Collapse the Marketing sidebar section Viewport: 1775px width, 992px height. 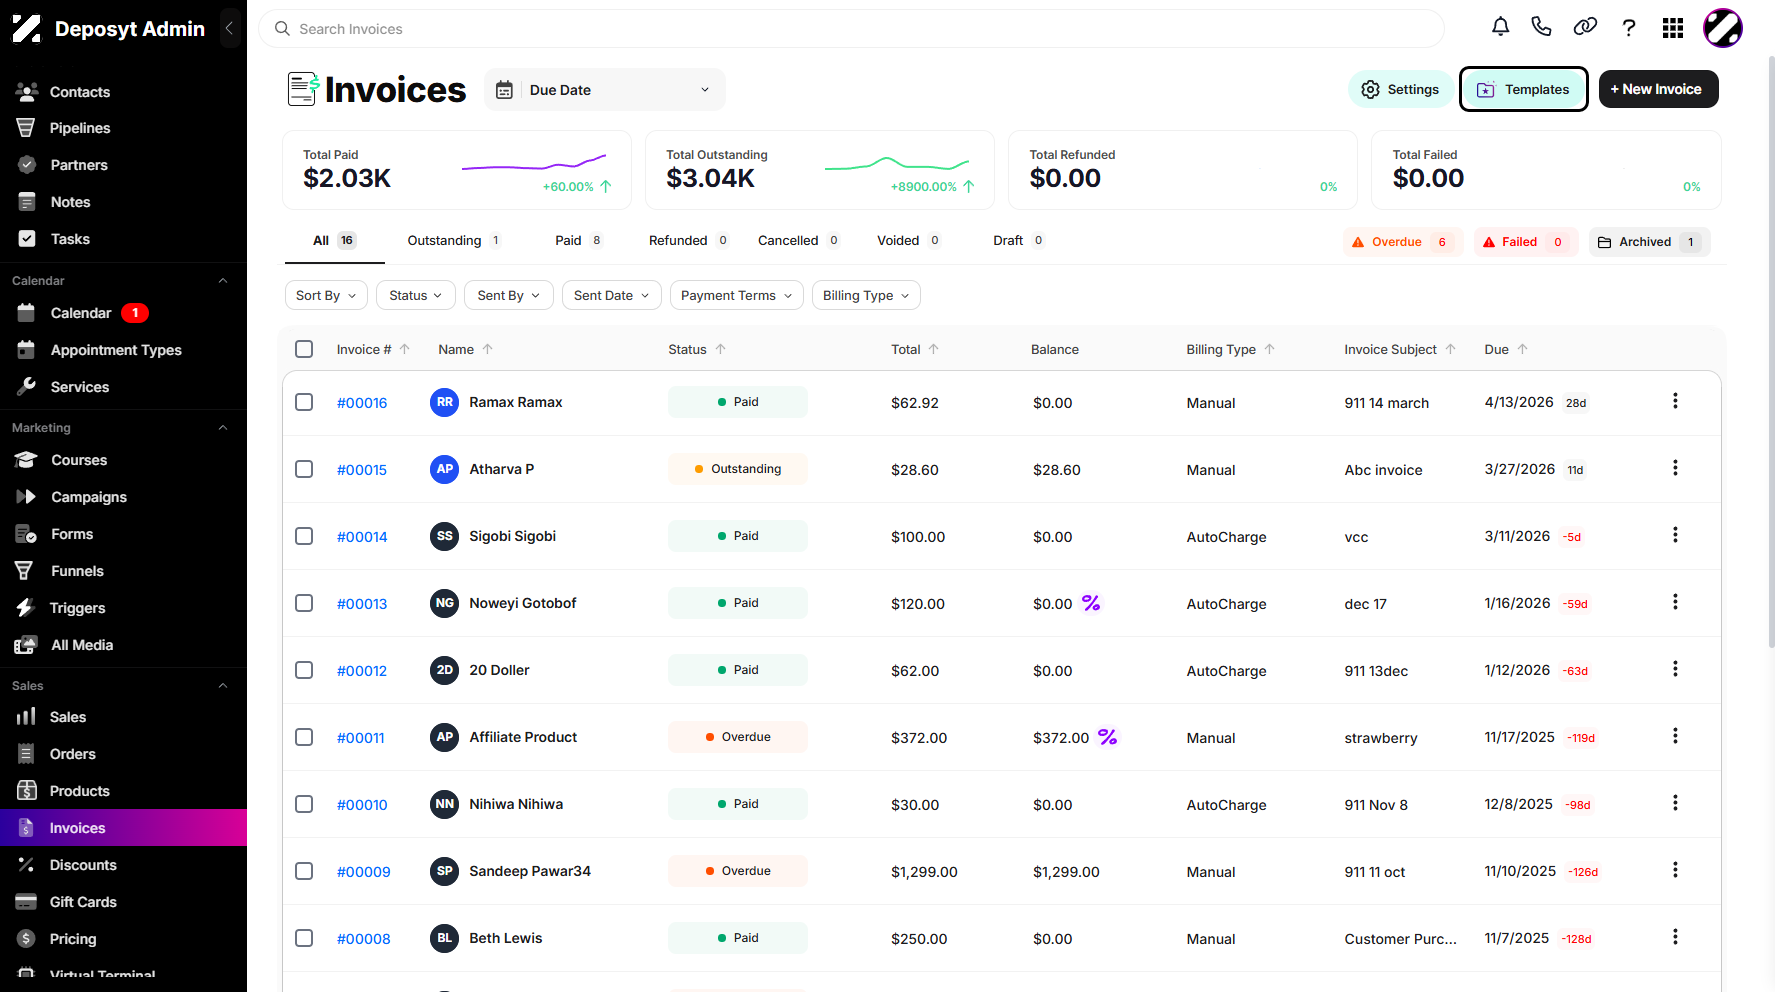[223, 428]
